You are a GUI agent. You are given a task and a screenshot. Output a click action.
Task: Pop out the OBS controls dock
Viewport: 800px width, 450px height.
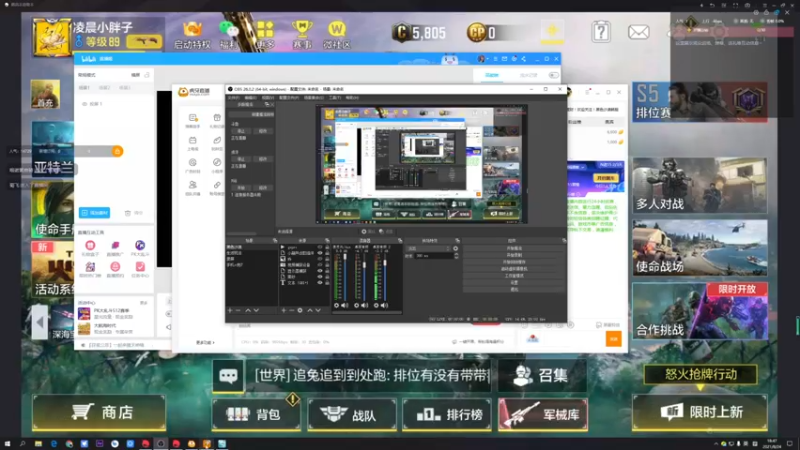pos(564,240)
